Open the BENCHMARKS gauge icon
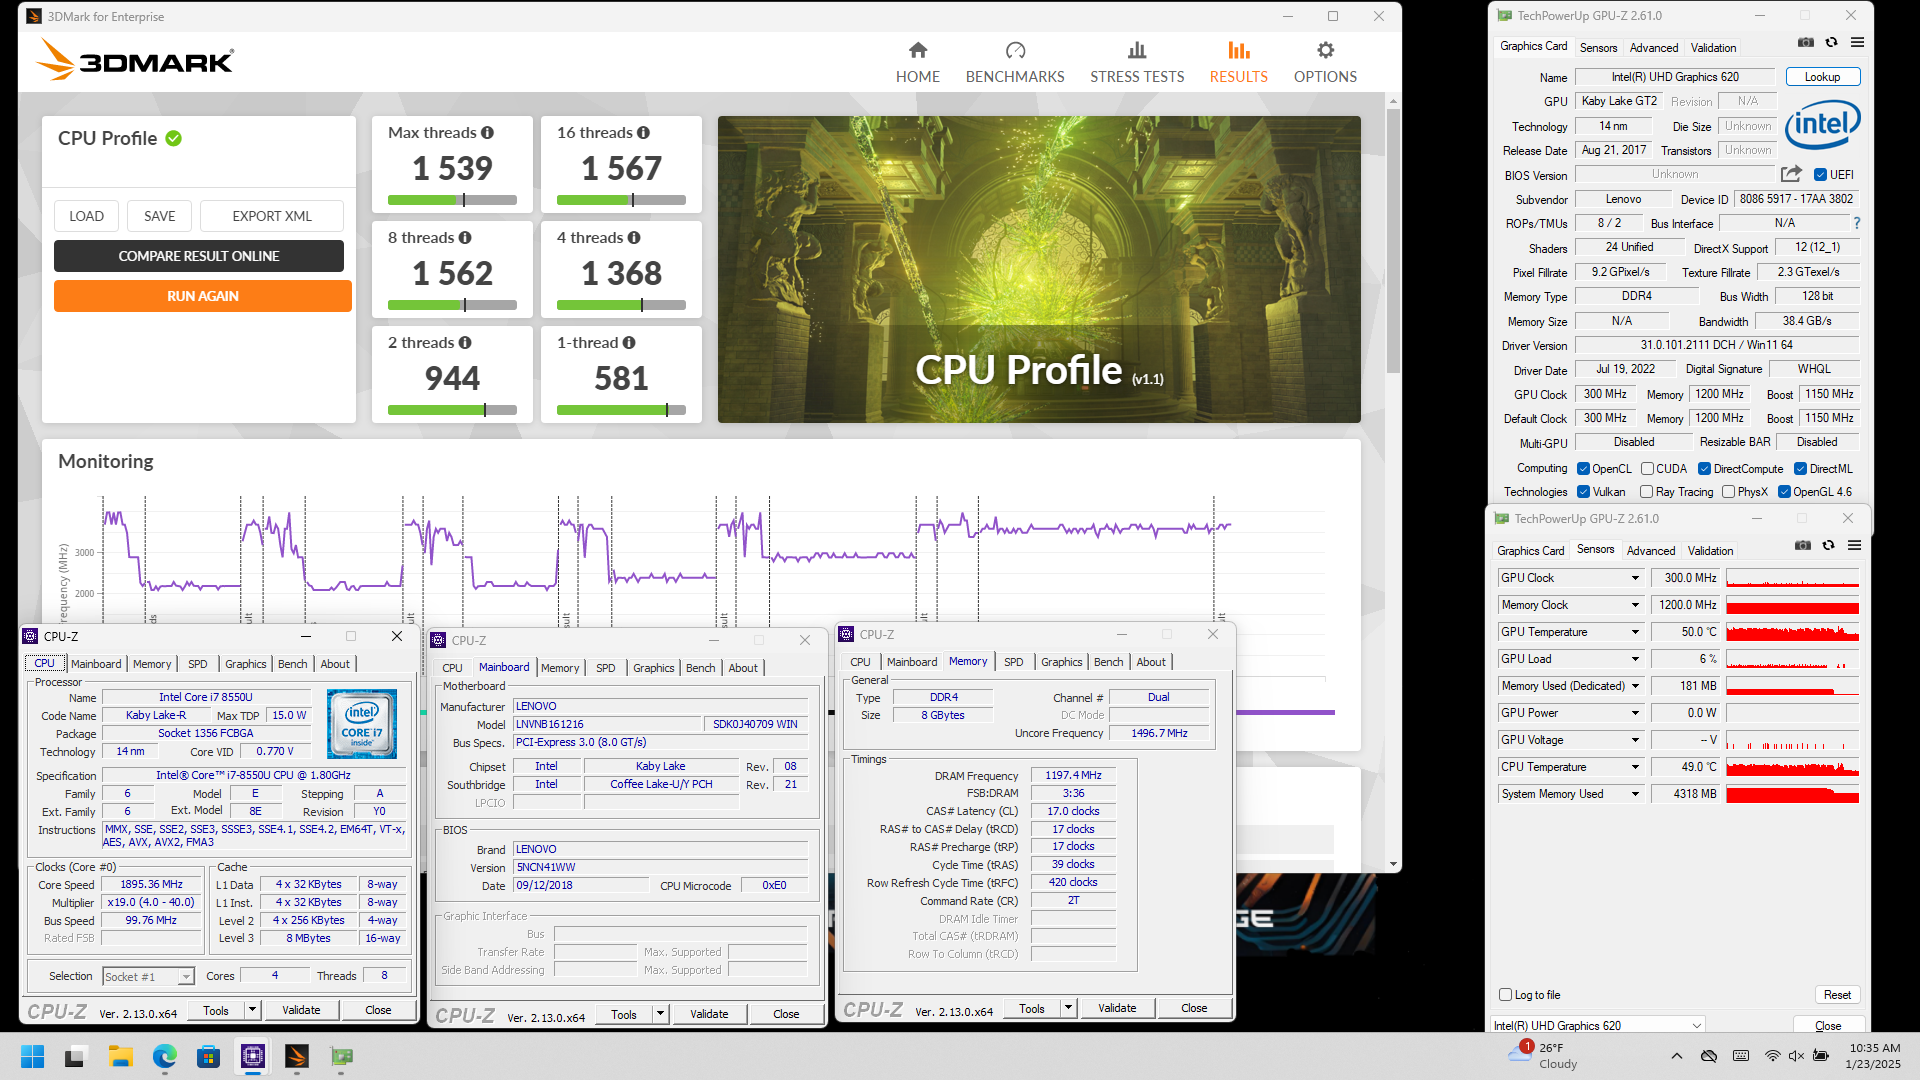The image size is (1920, 1080). tap(1015, 50)
